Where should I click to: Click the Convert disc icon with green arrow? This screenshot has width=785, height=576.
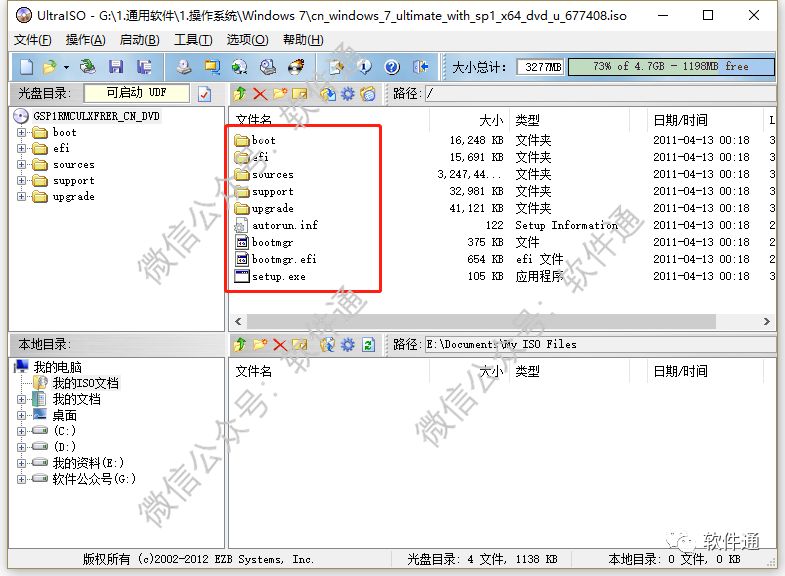(240, 67)
